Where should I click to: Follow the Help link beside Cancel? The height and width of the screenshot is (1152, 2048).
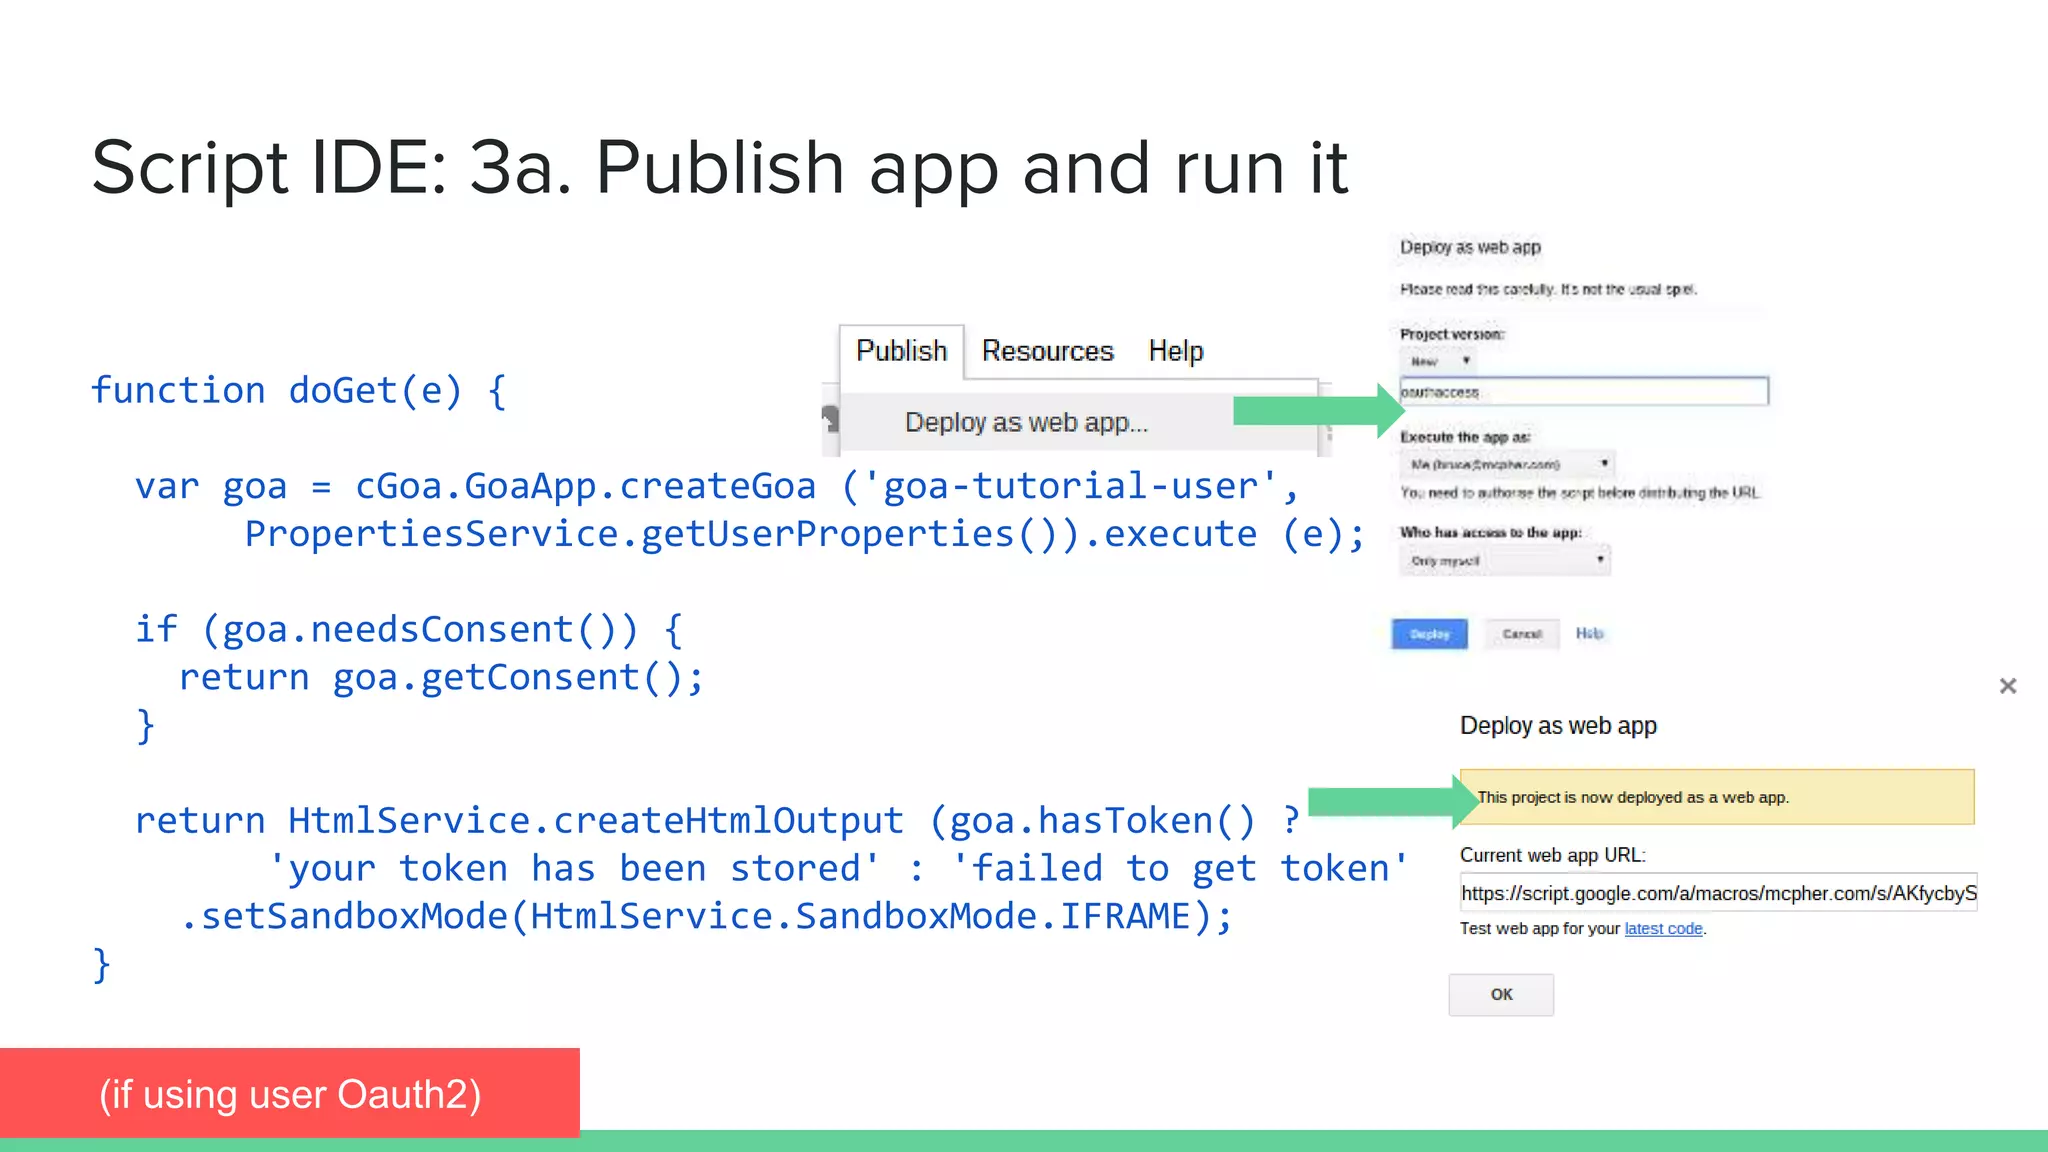click(x=1589, y=633)
